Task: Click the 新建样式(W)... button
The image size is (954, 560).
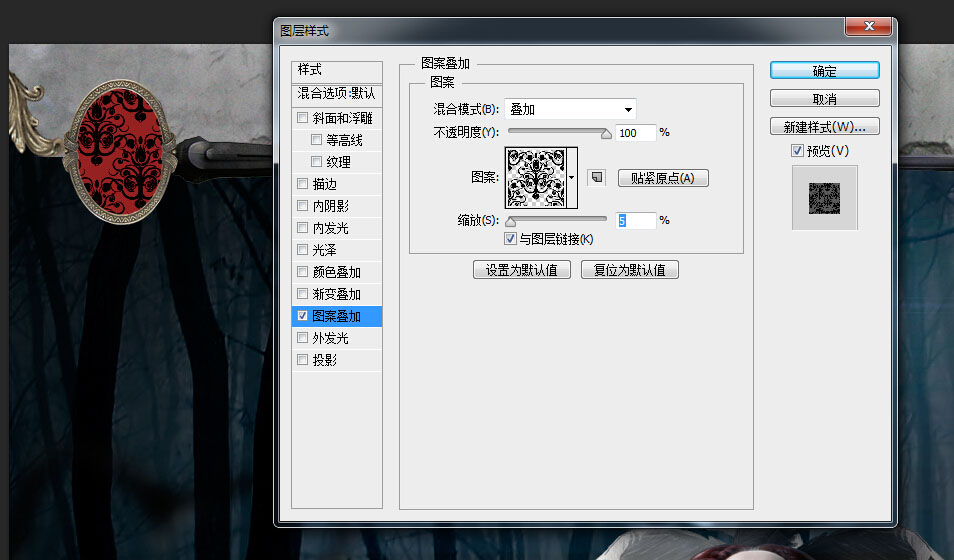Action: (x=824, y=127)
